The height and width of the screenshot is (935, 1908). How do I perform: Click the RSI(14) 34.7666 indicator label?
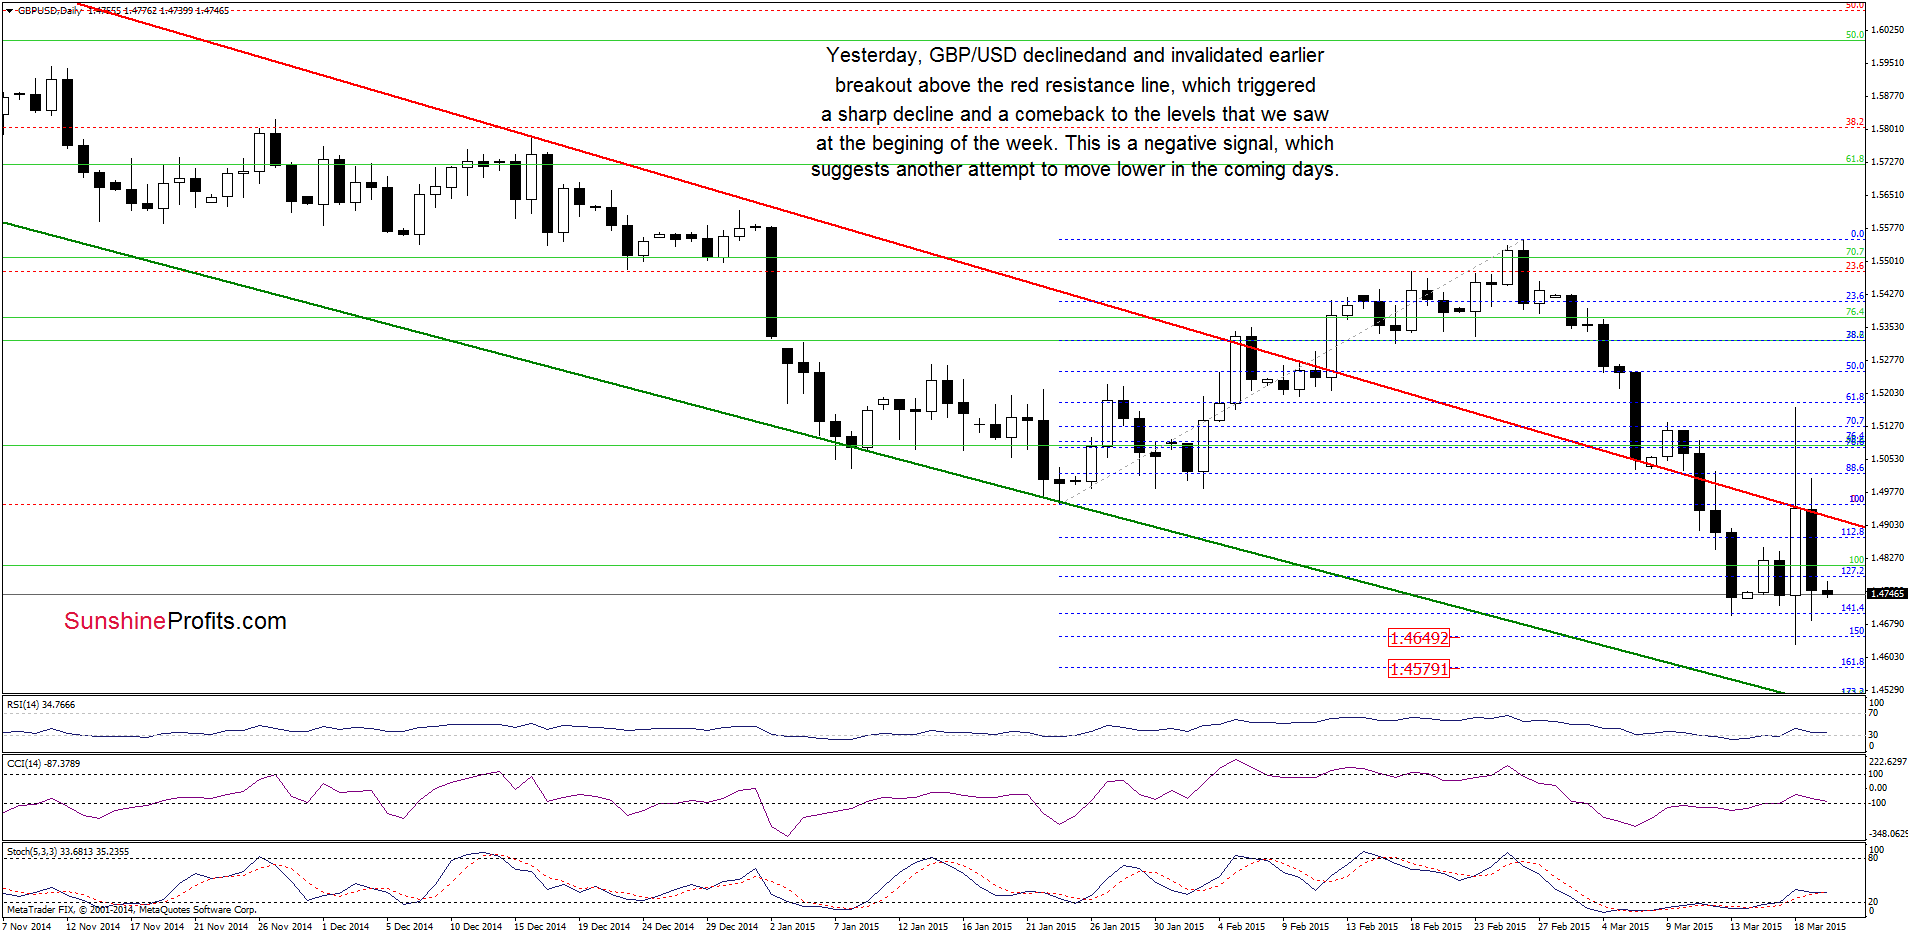[x=41, y=705]
